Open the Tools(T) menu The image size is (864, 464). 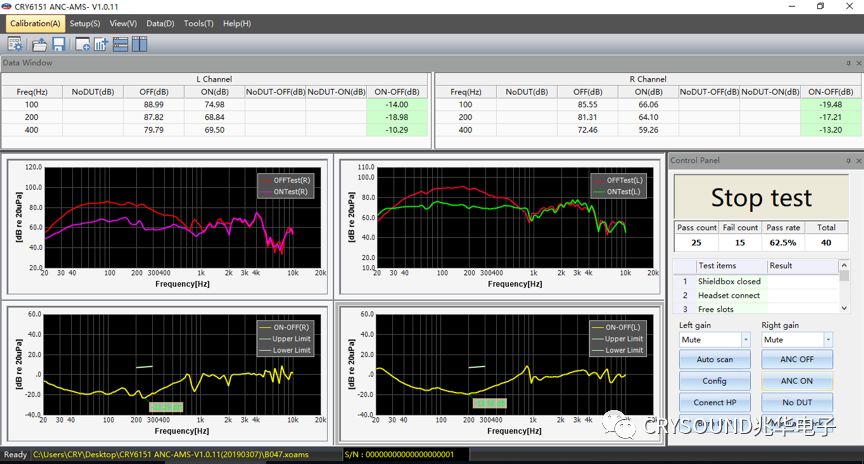pos(198,23)
